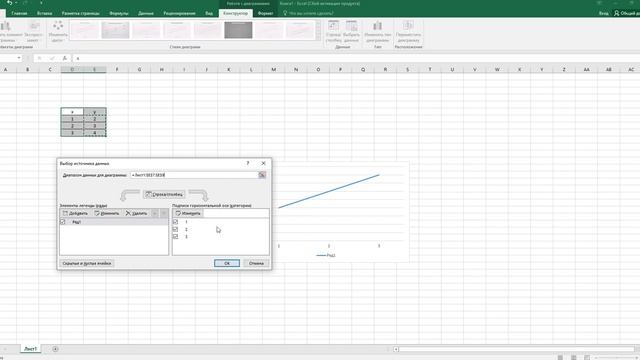The image size is (640, 360).
Task: Click the Undo arrow in the title bar
Action: [x=9, y=3]
